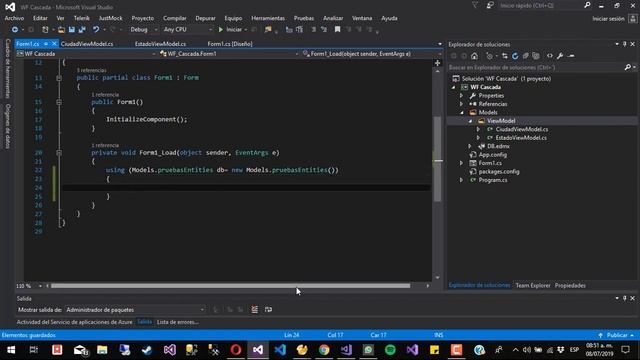Open the Herramientas menu
This screenshot has height=360, width=640.
click(x=268, y=18)
